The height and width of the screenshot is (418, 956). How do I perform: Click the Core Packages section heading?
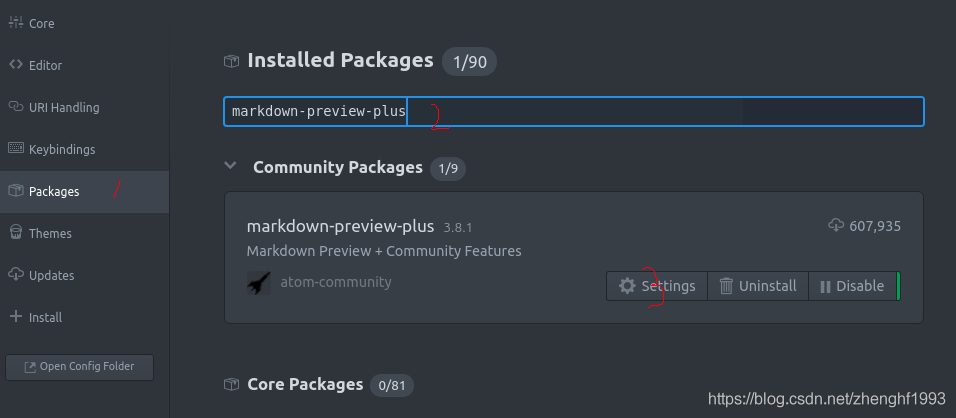[x=305, y=384]
